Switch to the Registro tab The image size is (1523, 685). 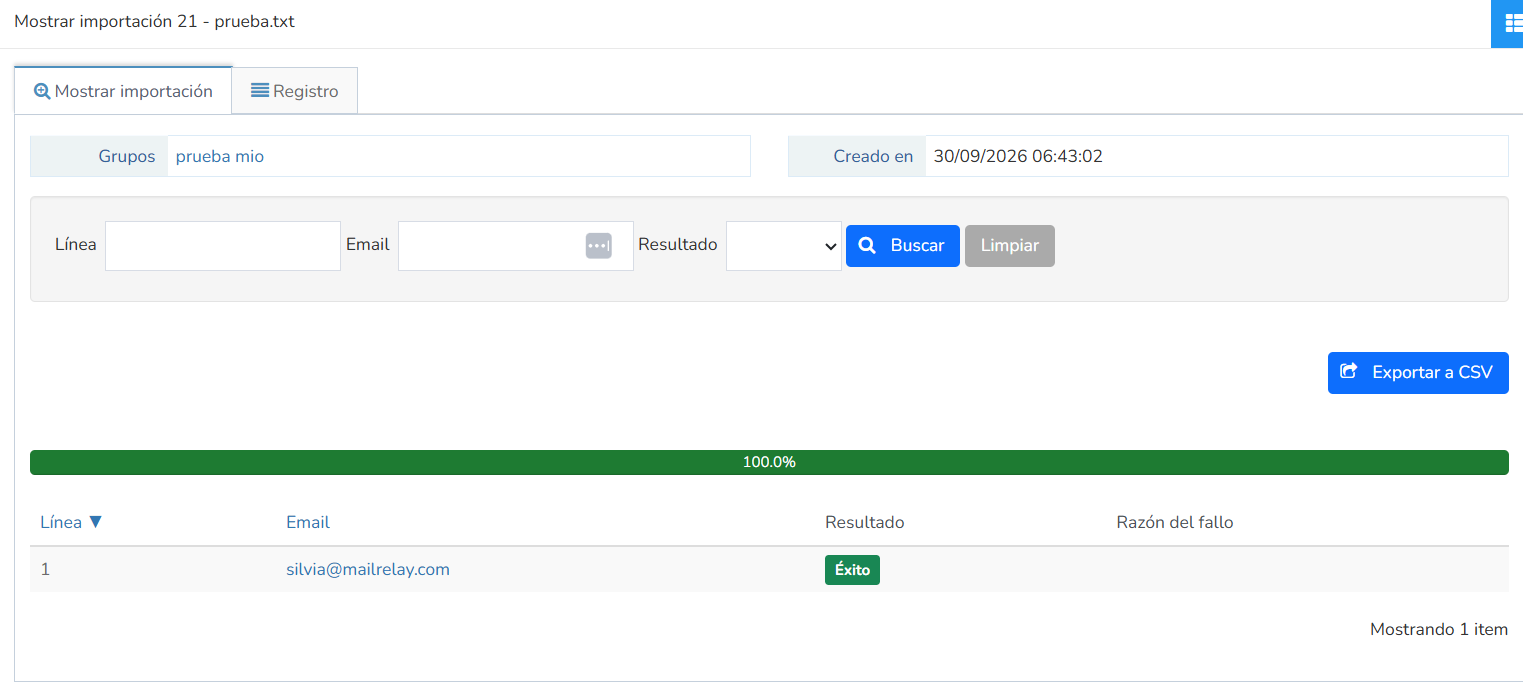[295, 91]
